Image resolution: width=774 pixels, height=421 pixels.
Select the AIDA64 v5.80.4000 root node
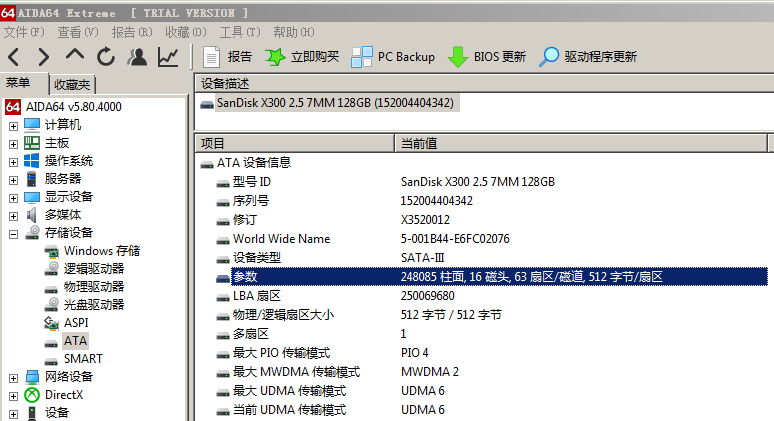pyautogui.click(x=74, y=107)
